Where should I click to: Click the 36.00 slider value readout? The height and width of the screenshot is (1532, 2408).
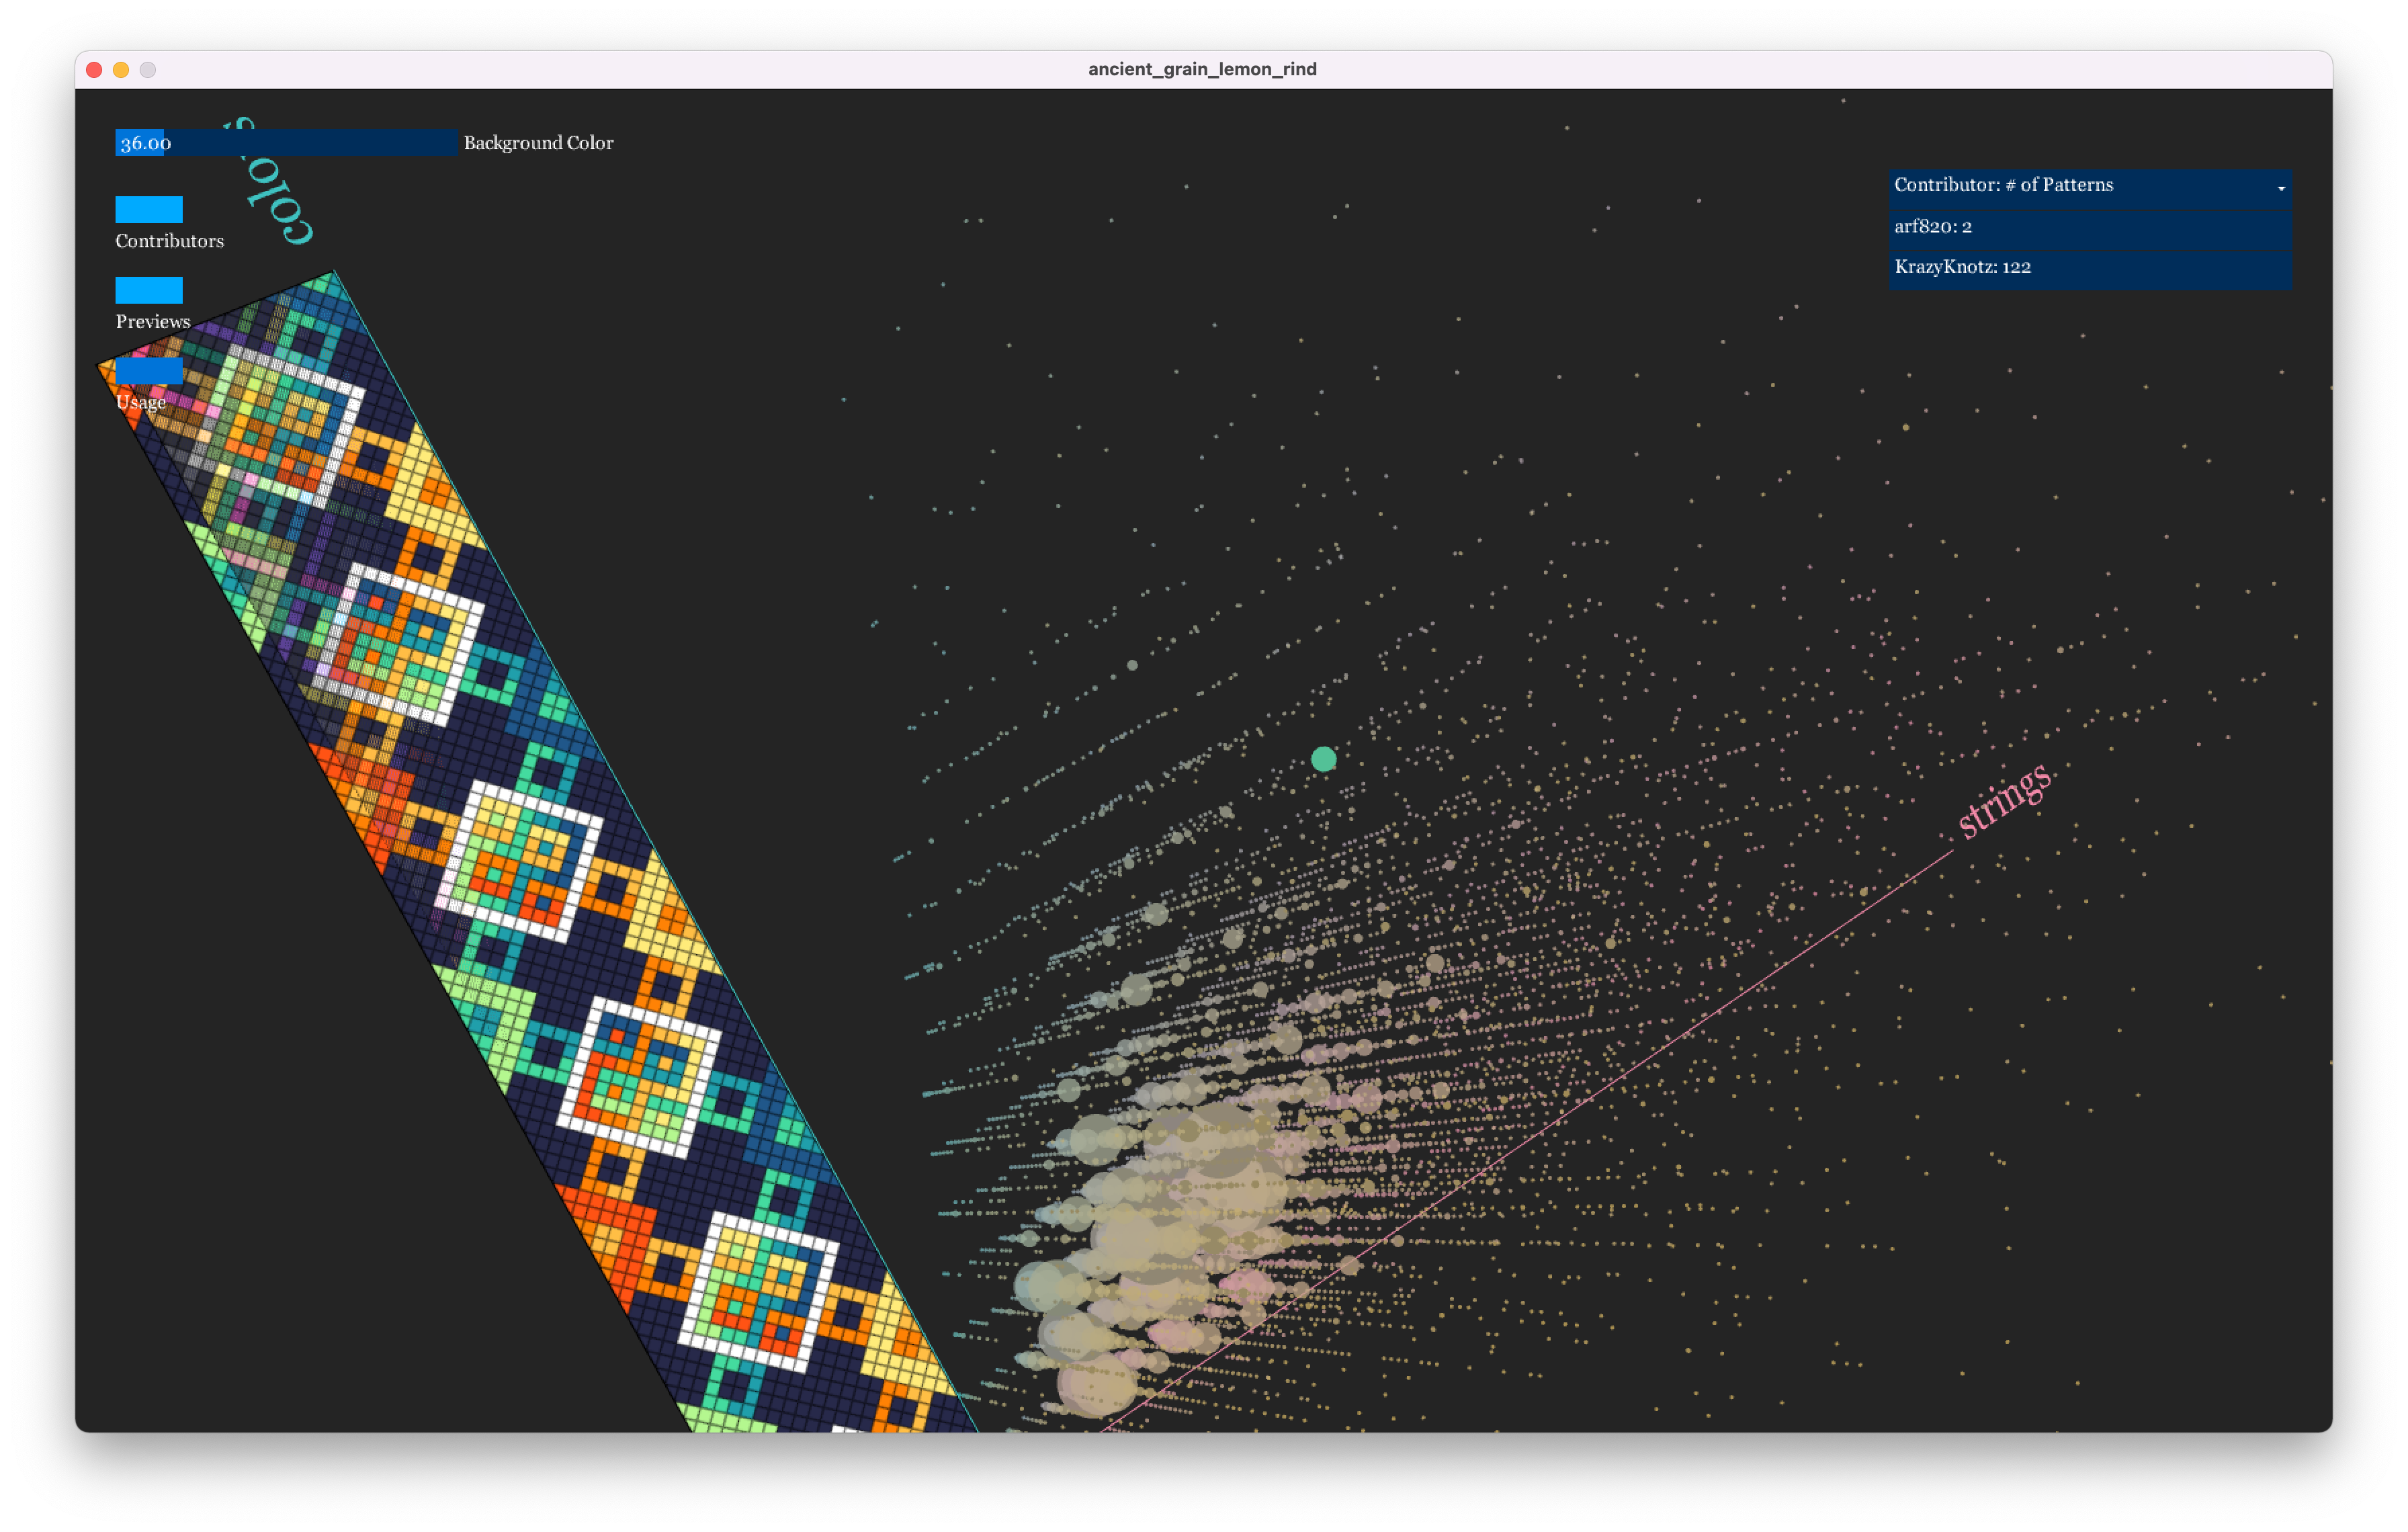pyautogui.click(x=146, y=143)
